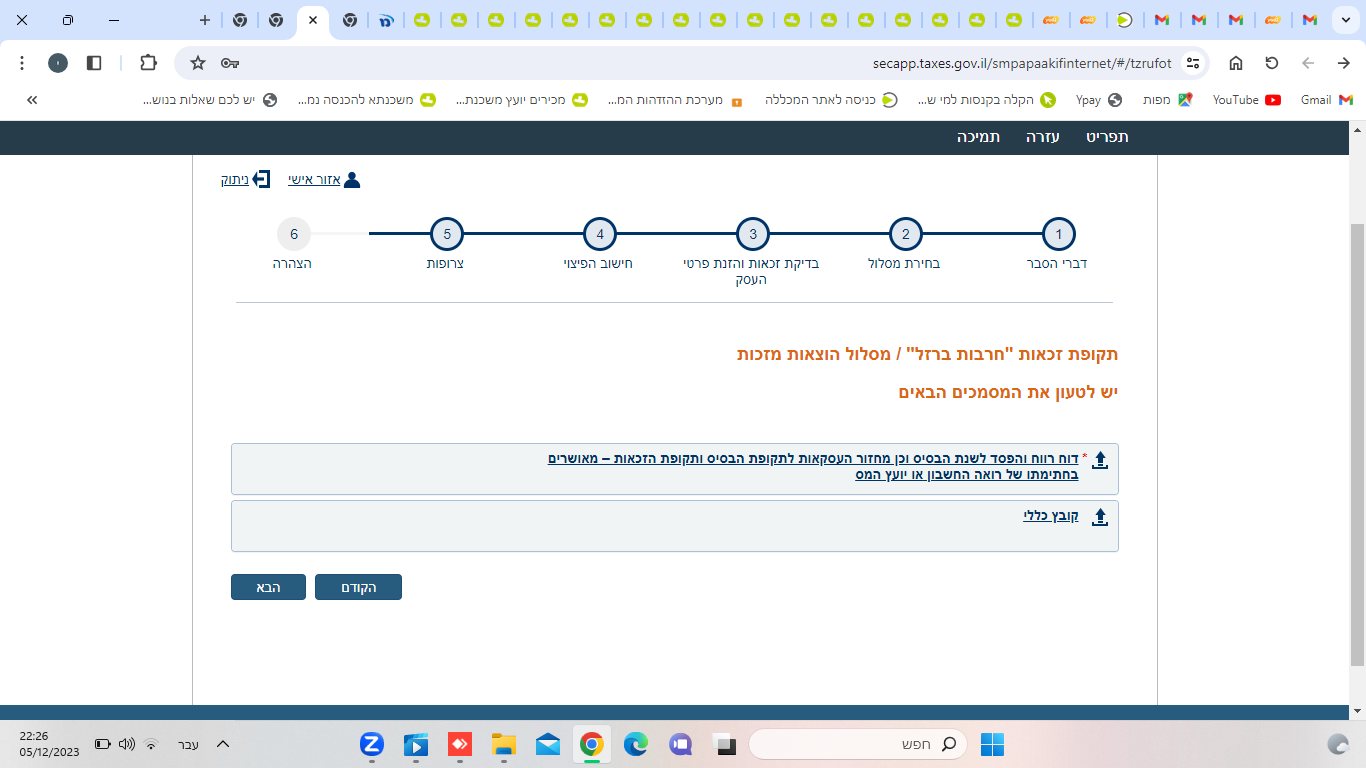Go to step 1 דברי הסבר
The image size is (1366, 768).
point(1058,235)
